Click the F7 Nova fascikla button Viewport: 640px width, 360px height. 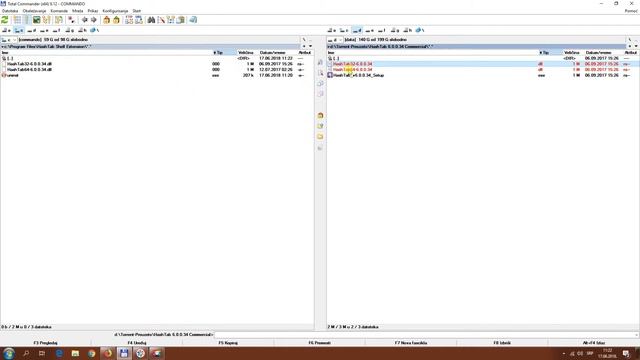411,343
